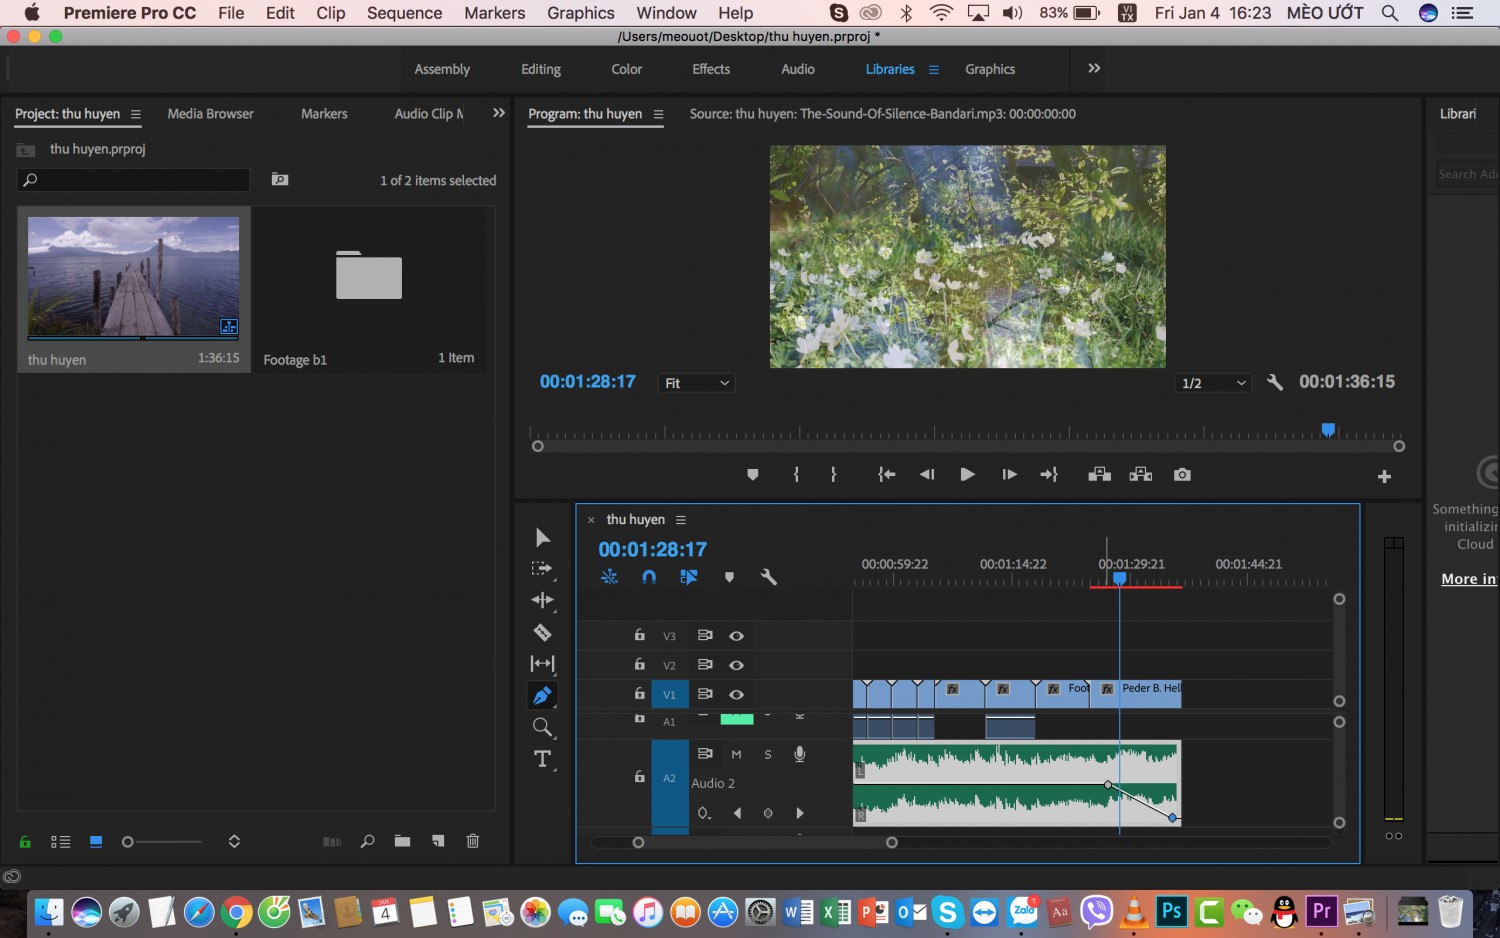
Task: Open thu huyen timeline panel menu
Action: point(681,520)
